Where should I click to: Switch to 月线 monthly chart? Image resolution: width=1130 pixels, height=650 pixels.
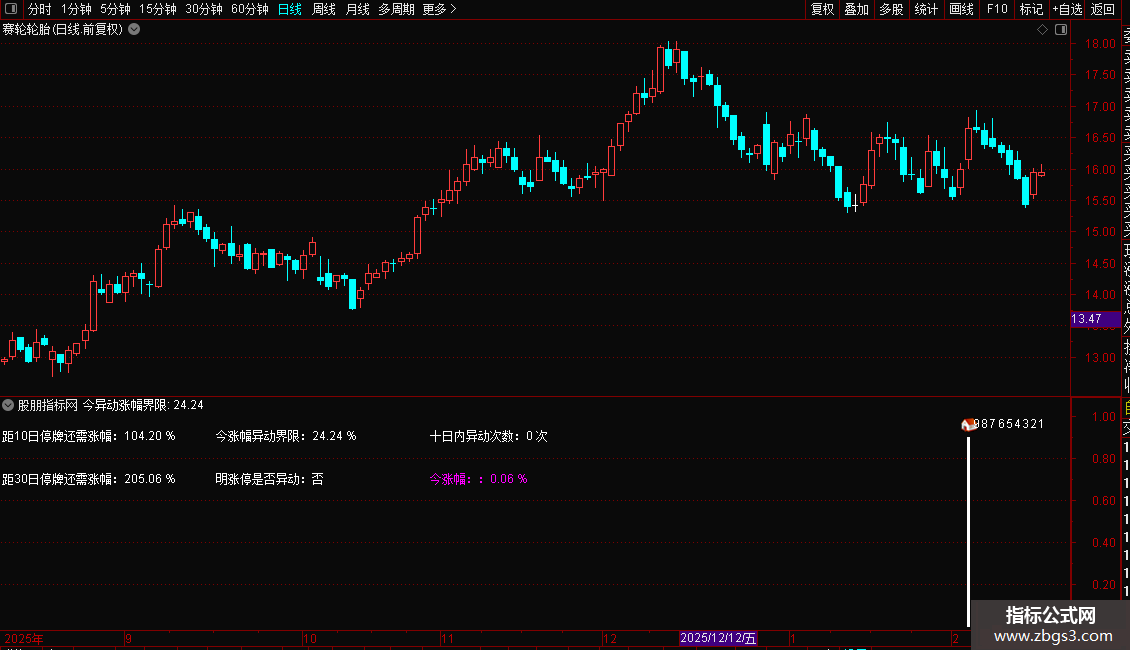(x=357, y=9)
